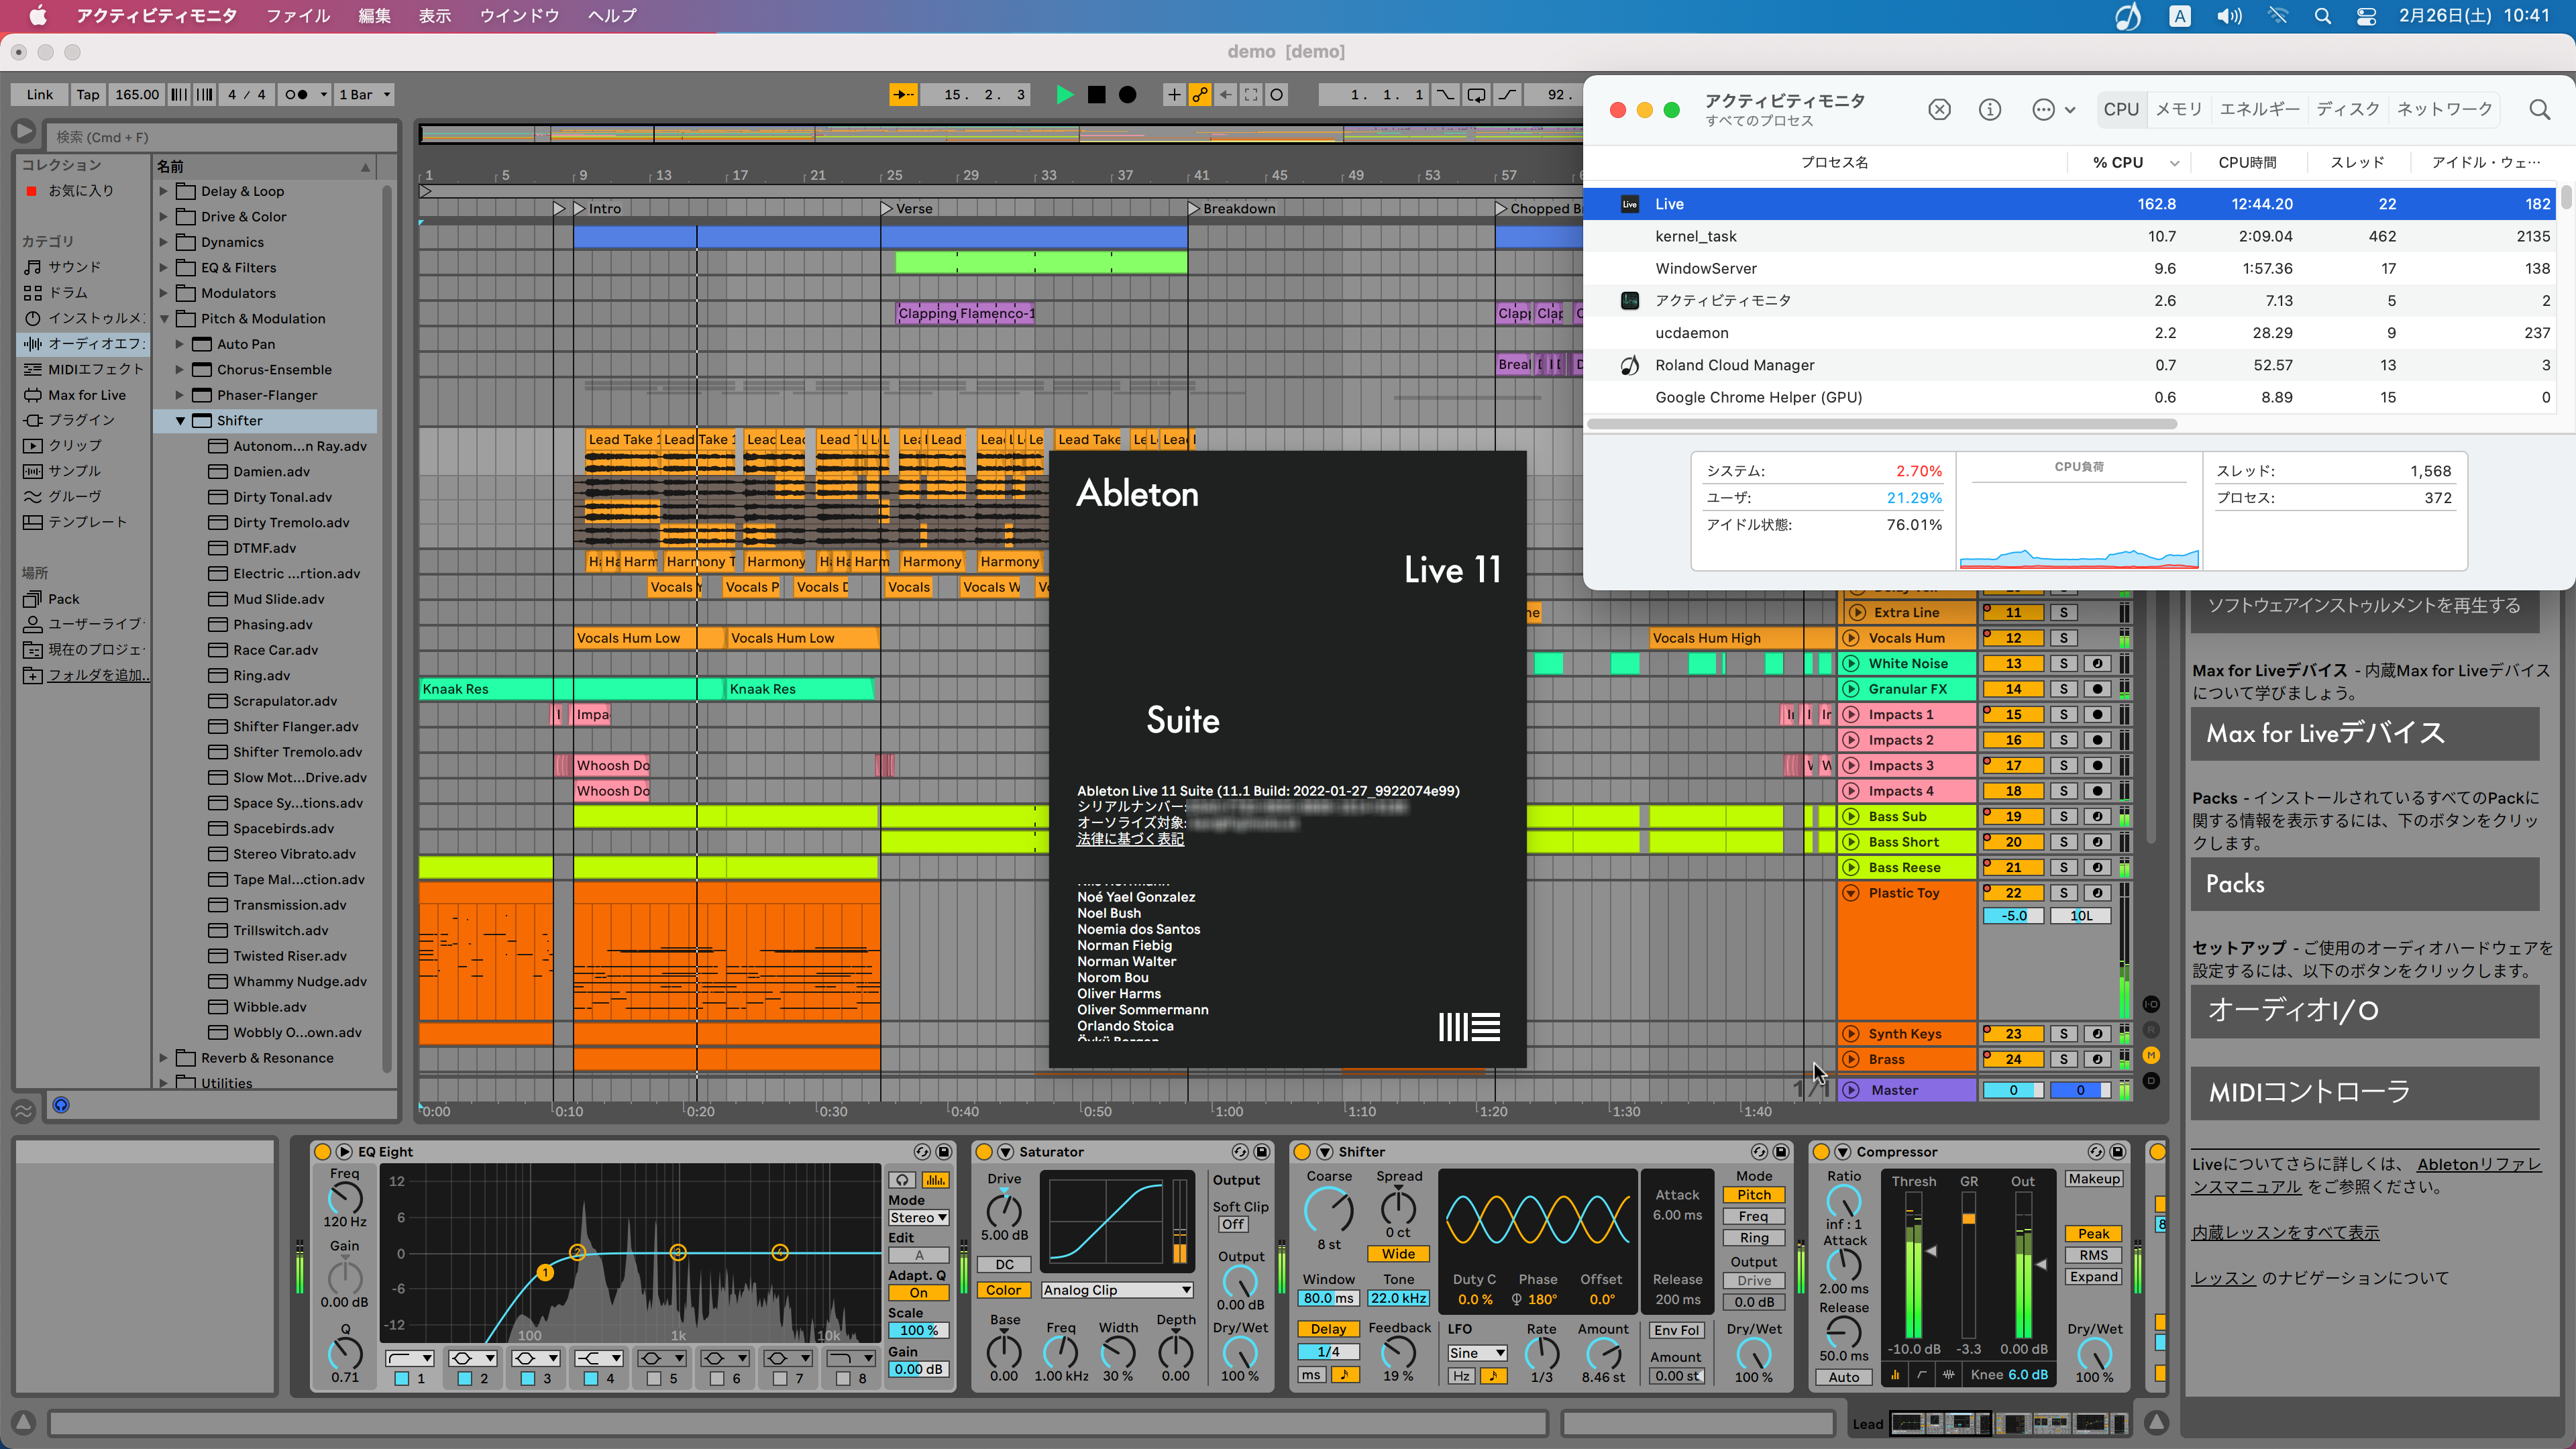Start playback with the green Play button
Image resolution: width=2576 pixels, height=1449 pixels.
(x=1065, y=95)
